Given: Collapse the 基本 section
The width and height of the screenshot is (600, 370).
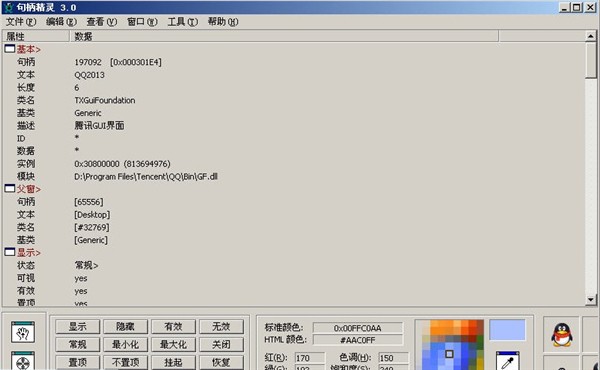Looking at the screenshot, I should [10, 49].
